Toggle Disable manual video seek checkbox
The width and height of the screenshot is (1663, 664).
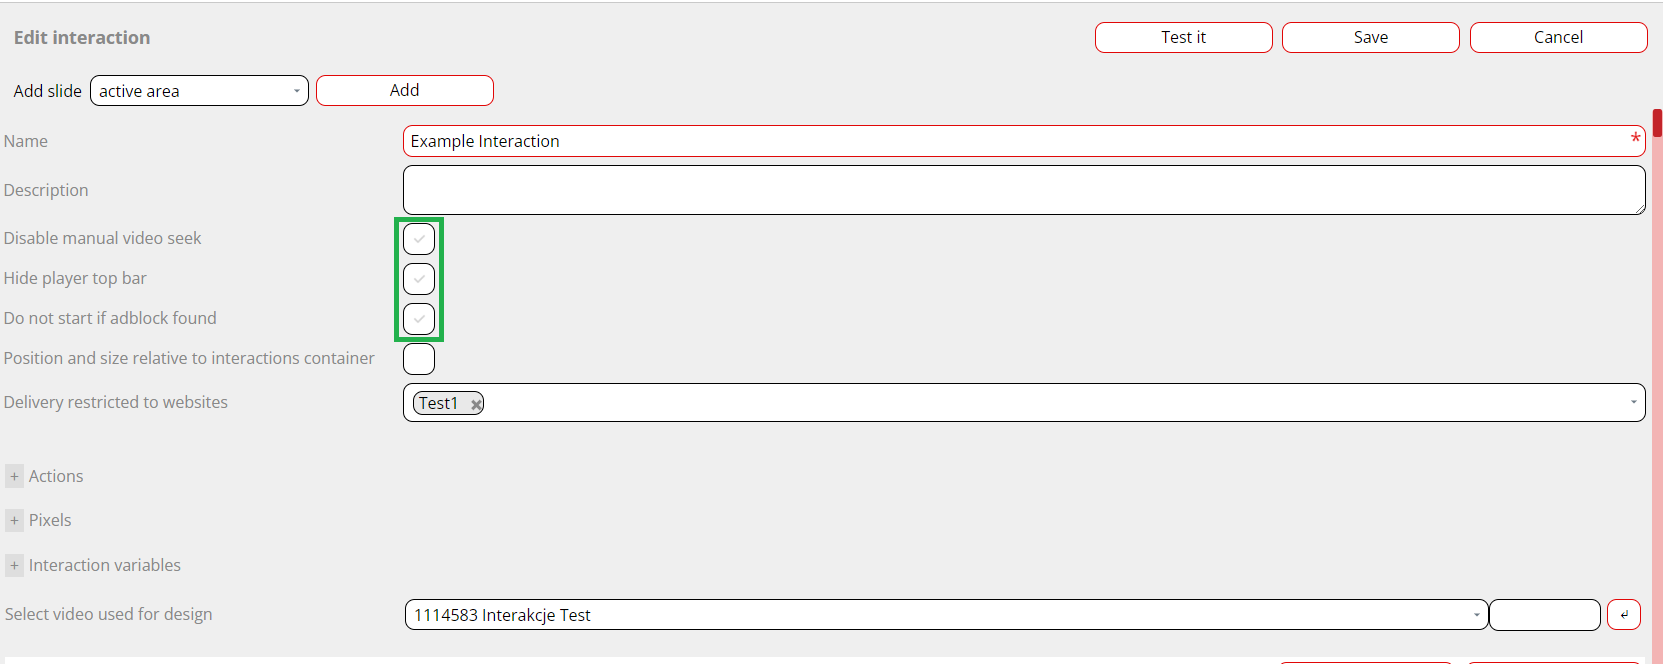[419, 239]
